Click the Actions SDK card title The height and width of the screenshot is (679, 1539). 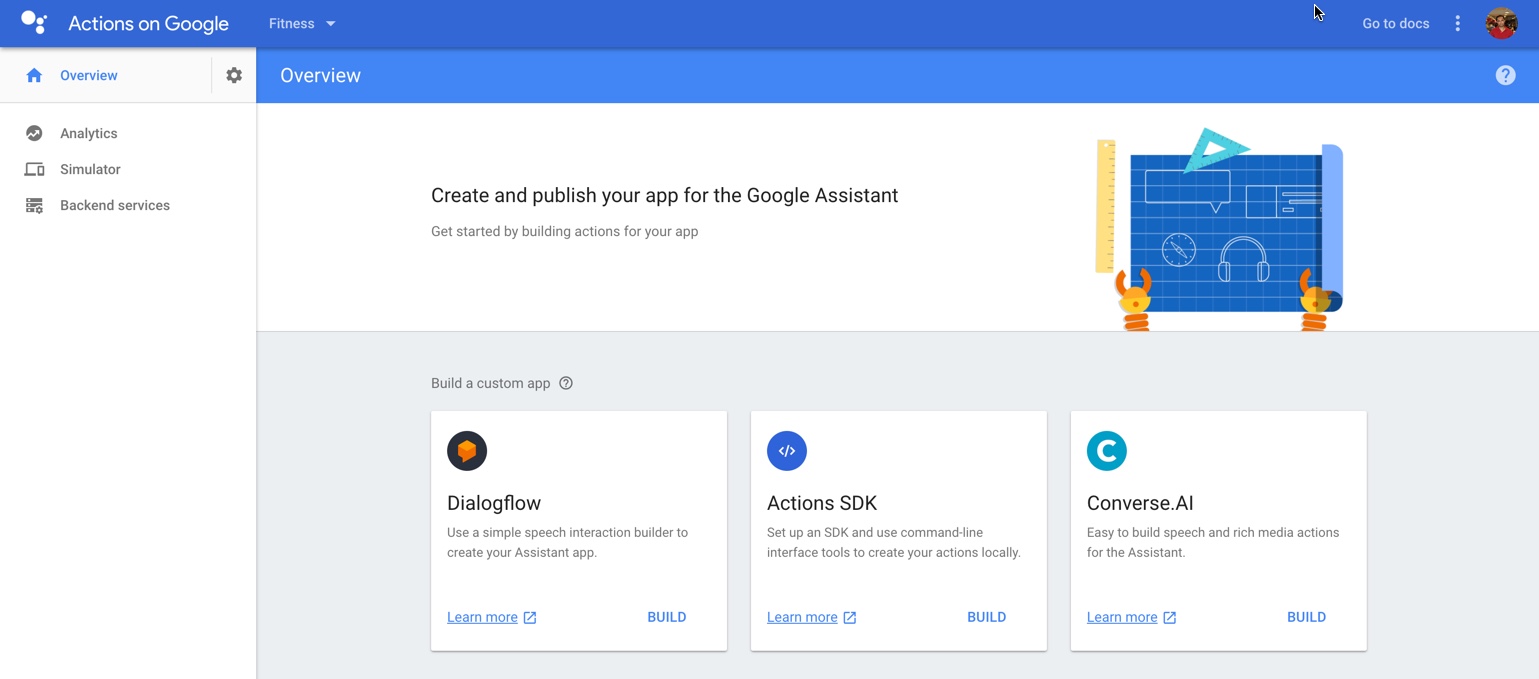(822, 503)
